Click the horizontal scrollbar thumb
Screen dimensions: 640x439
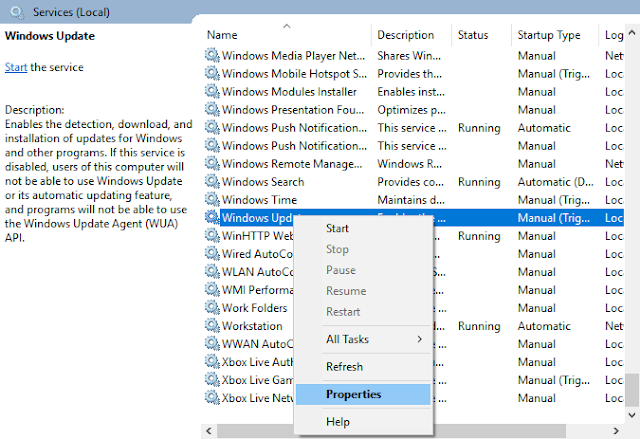tap(391, 431)
